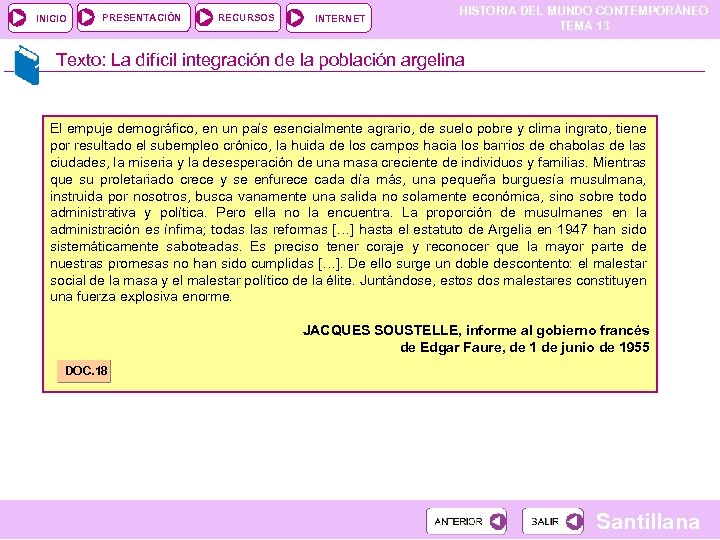Open the INTERNET section
This screenshot has height=540, width=720.
tap(329, 18)
